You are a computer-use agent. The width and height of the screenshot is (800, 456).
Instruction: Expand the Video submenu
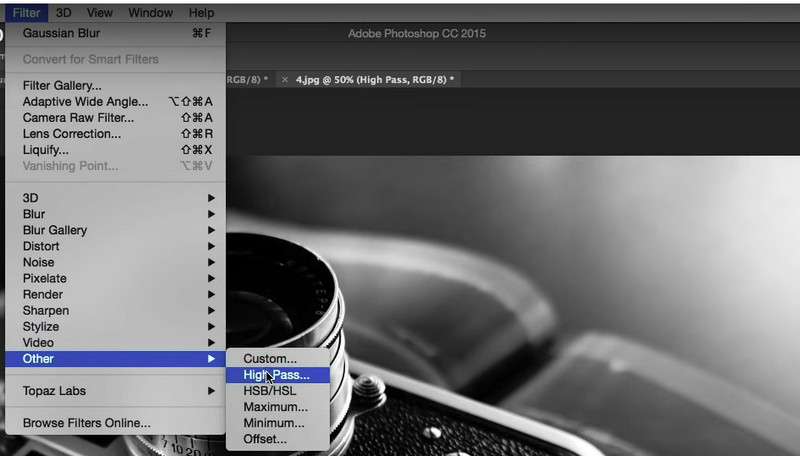[x=115, y=342]
